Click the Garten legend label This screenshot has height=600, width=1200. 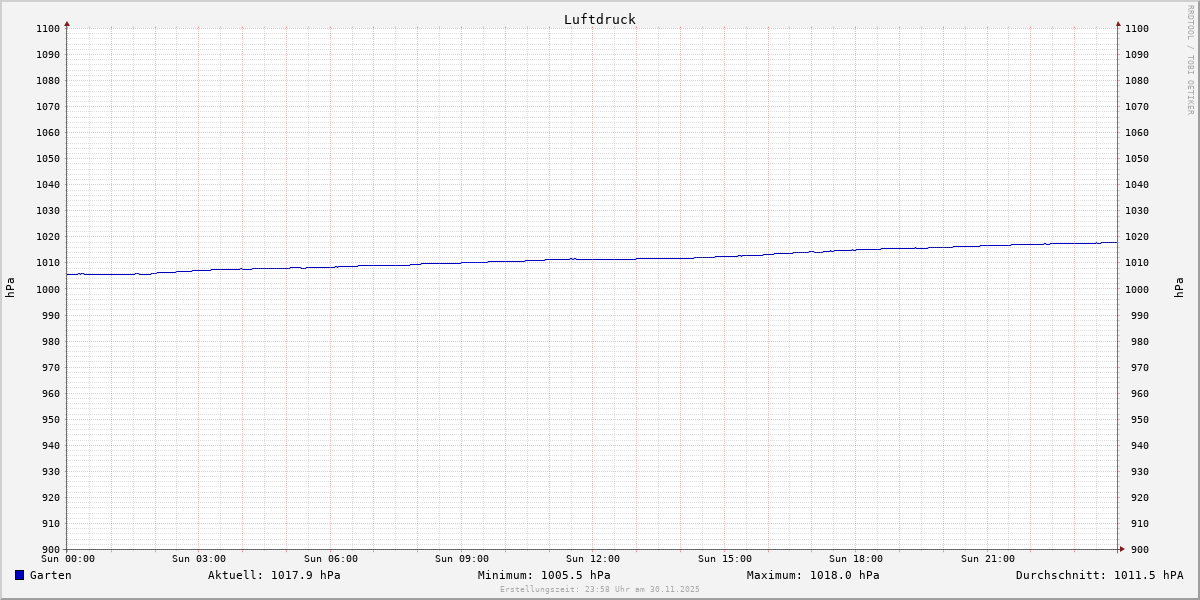50,575
